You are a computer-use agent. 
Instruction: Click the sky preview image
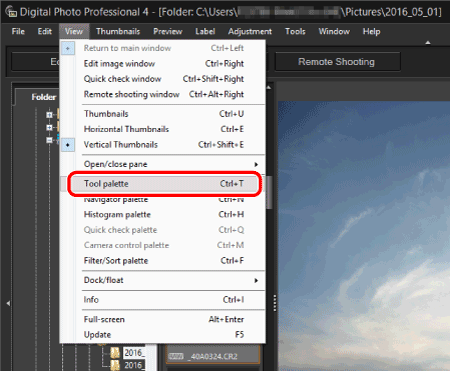tap(364, 236)
